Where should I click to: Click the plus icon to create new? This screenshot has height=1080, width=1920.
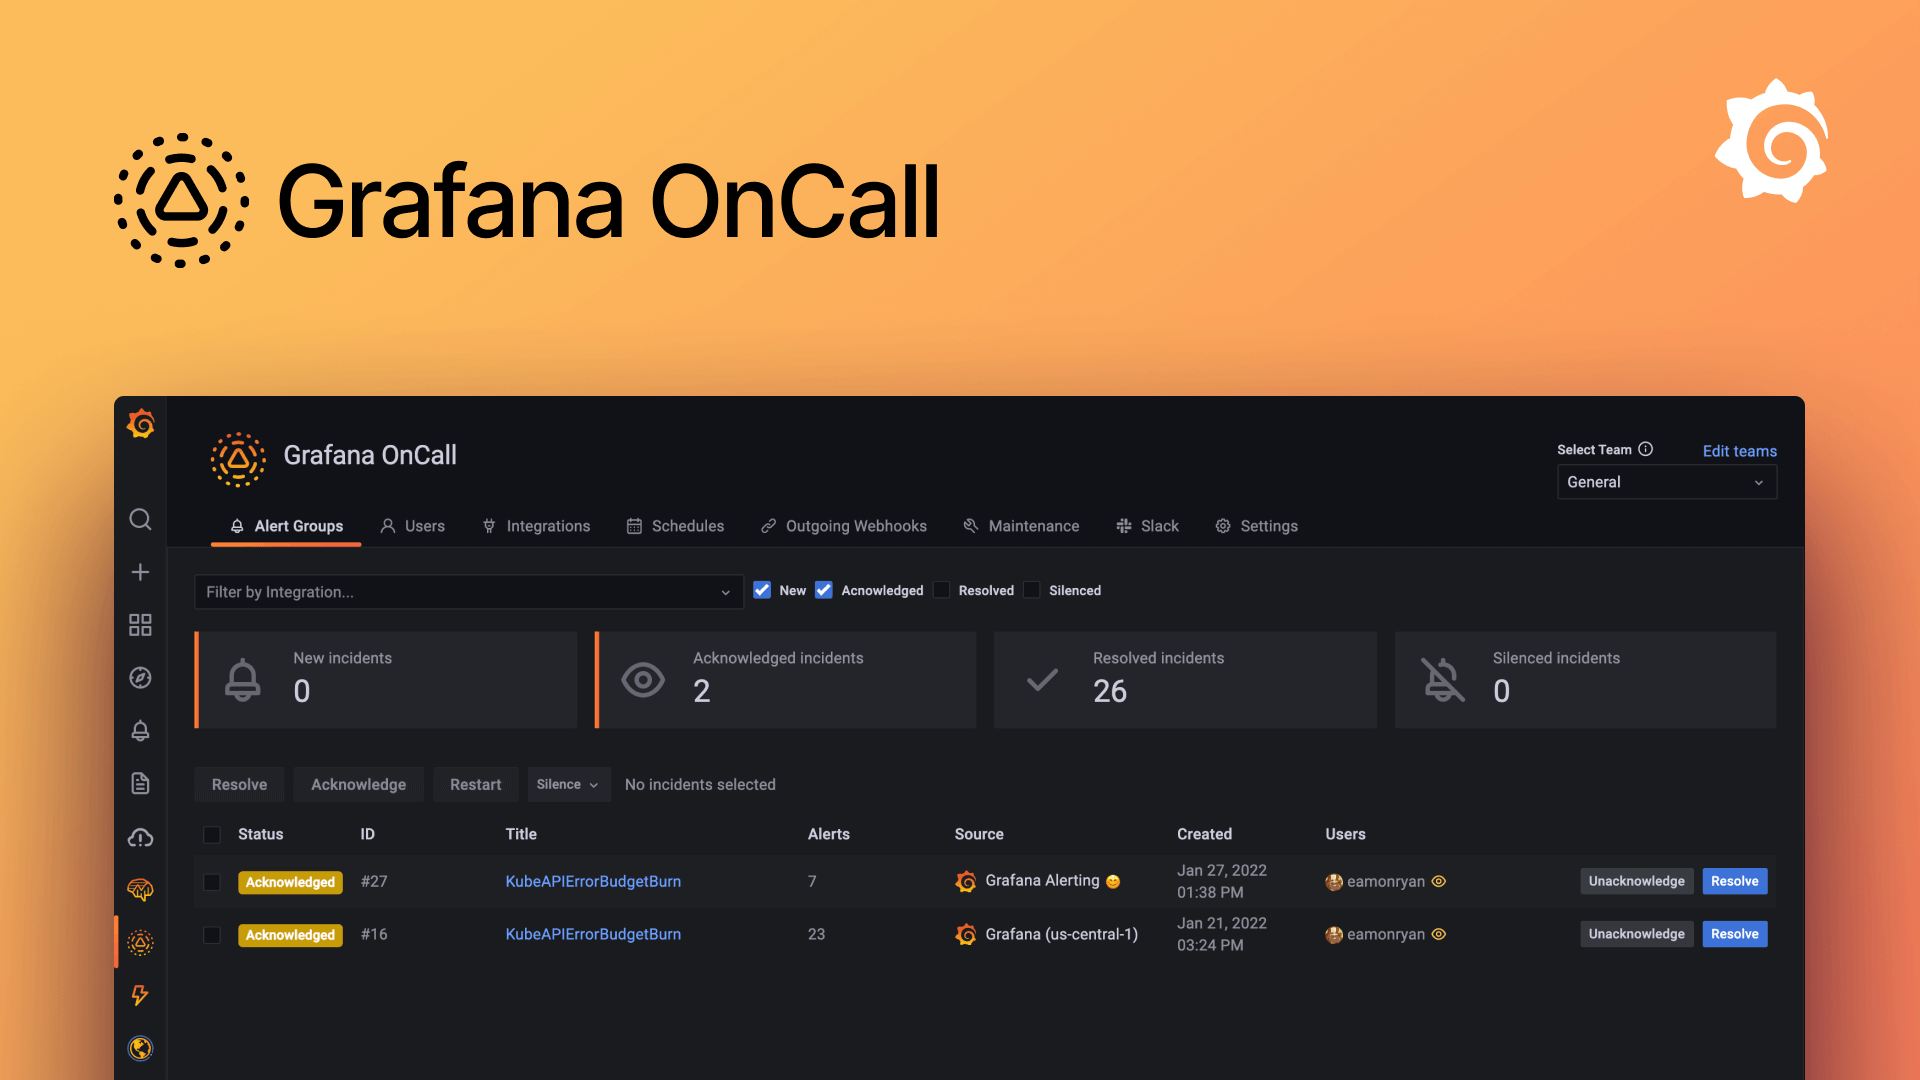click(140, 572)
